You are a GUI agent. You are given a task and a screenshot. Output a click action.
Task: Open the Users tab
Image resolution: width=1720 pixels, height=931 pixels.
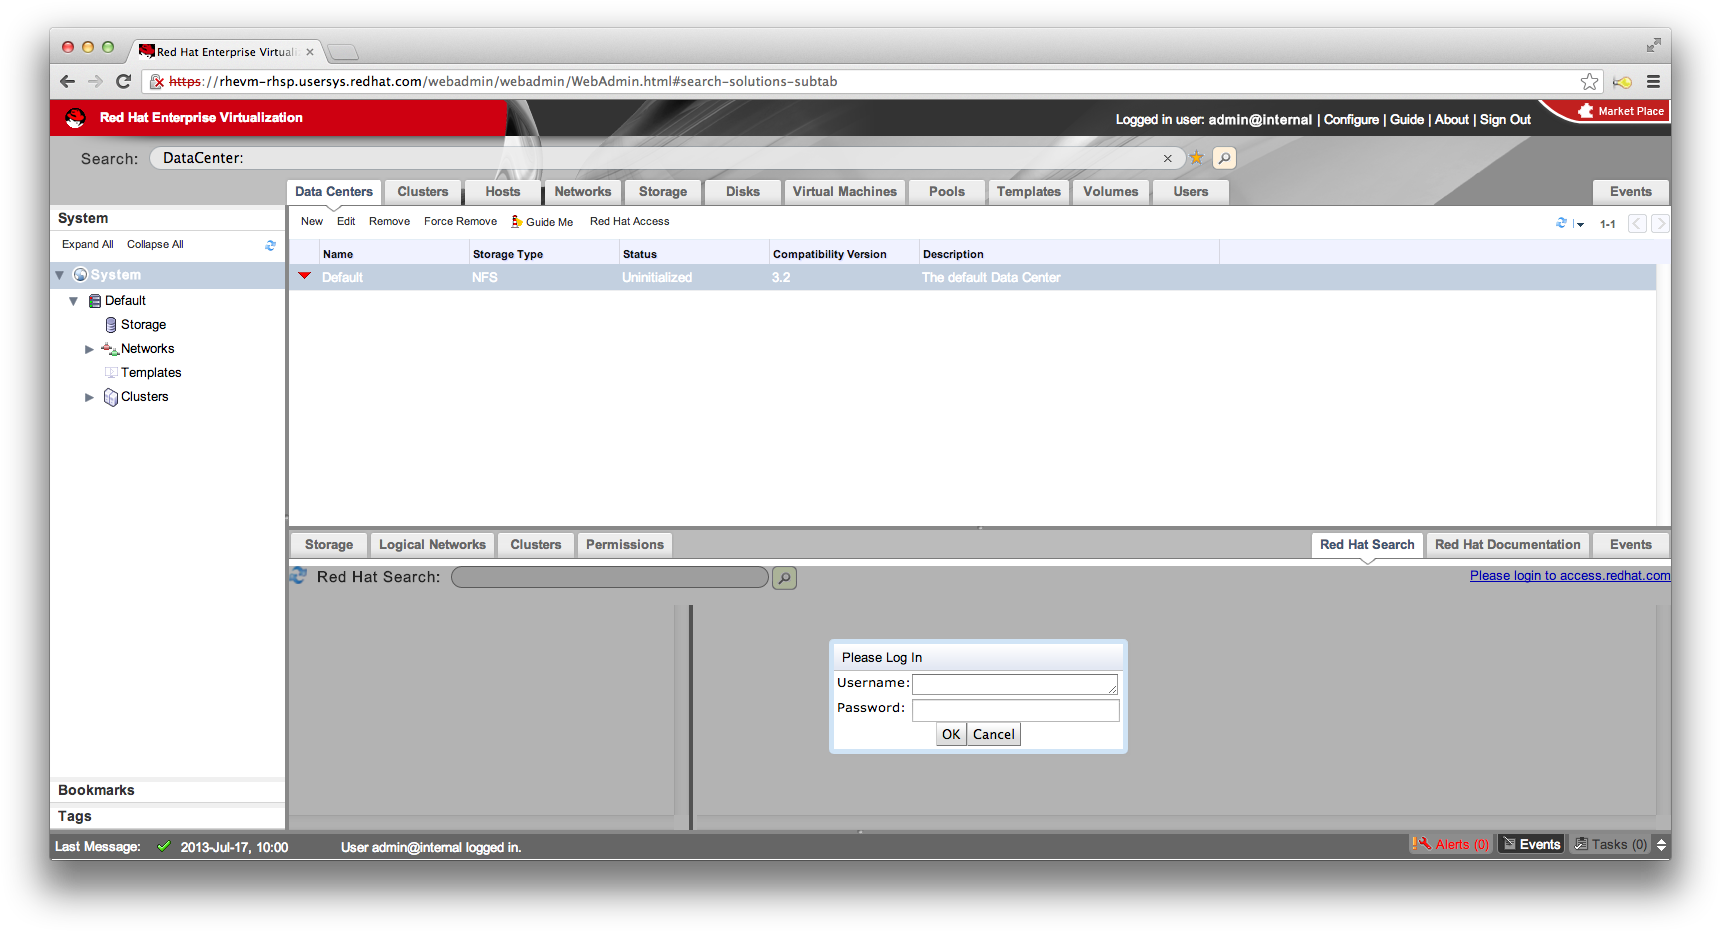point(1191,192)
